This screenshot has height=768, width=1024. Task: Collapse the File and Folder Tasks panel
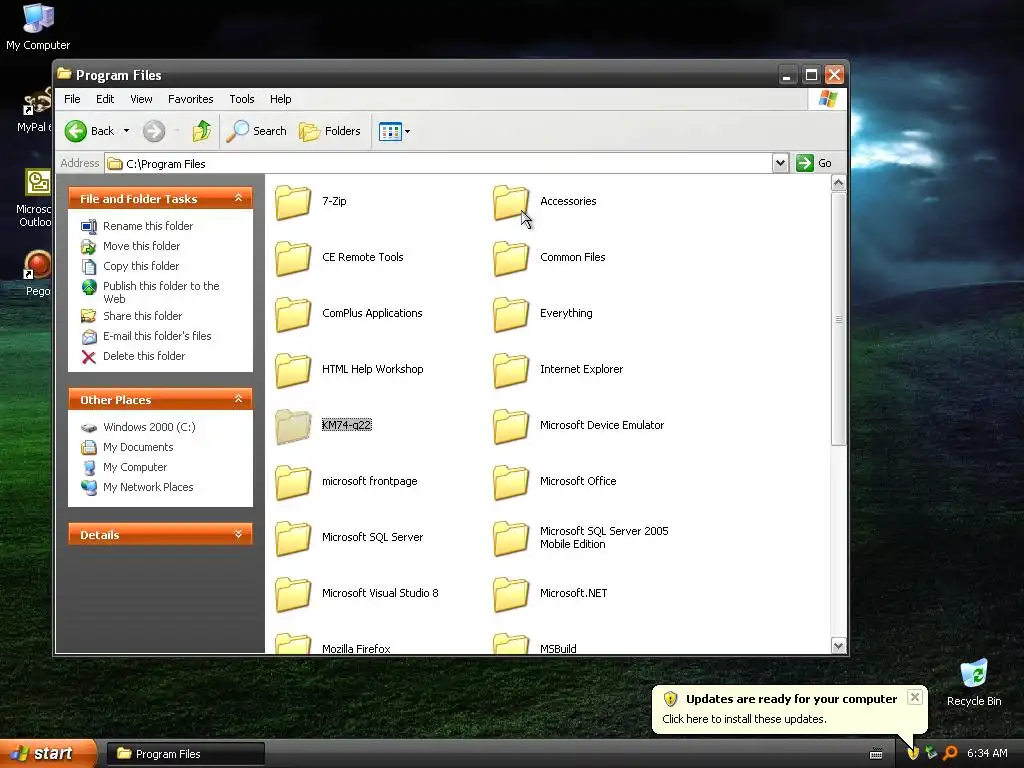tap(238, 198)
